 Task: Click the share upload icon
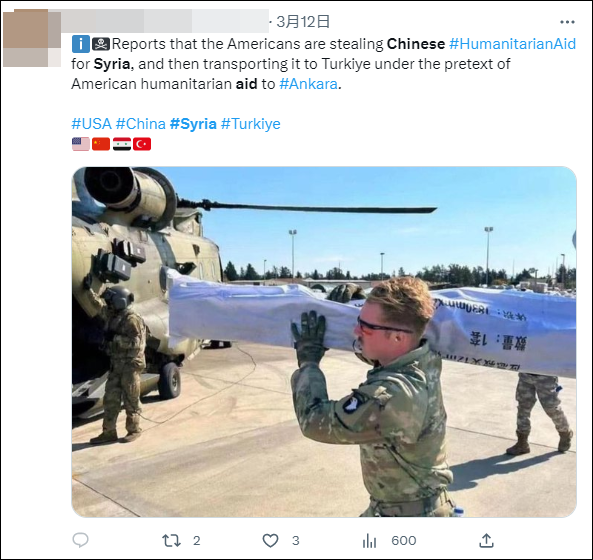[486, 540]
